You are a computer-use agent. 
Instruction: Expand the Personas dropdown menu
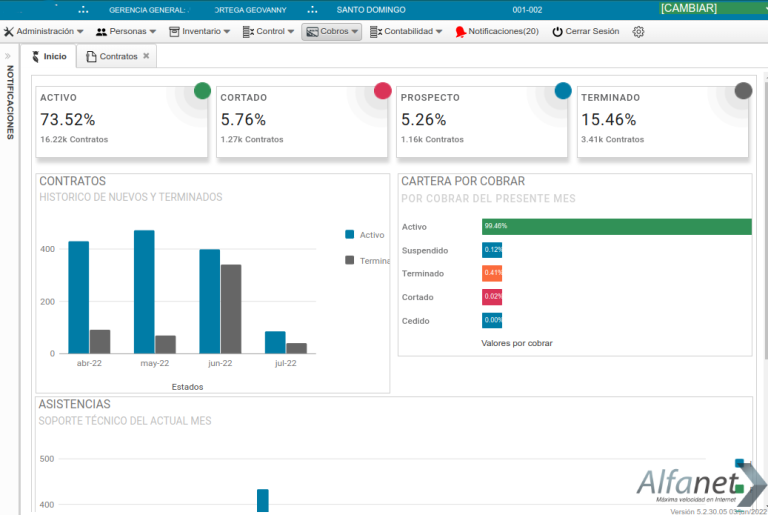[126, 32]
